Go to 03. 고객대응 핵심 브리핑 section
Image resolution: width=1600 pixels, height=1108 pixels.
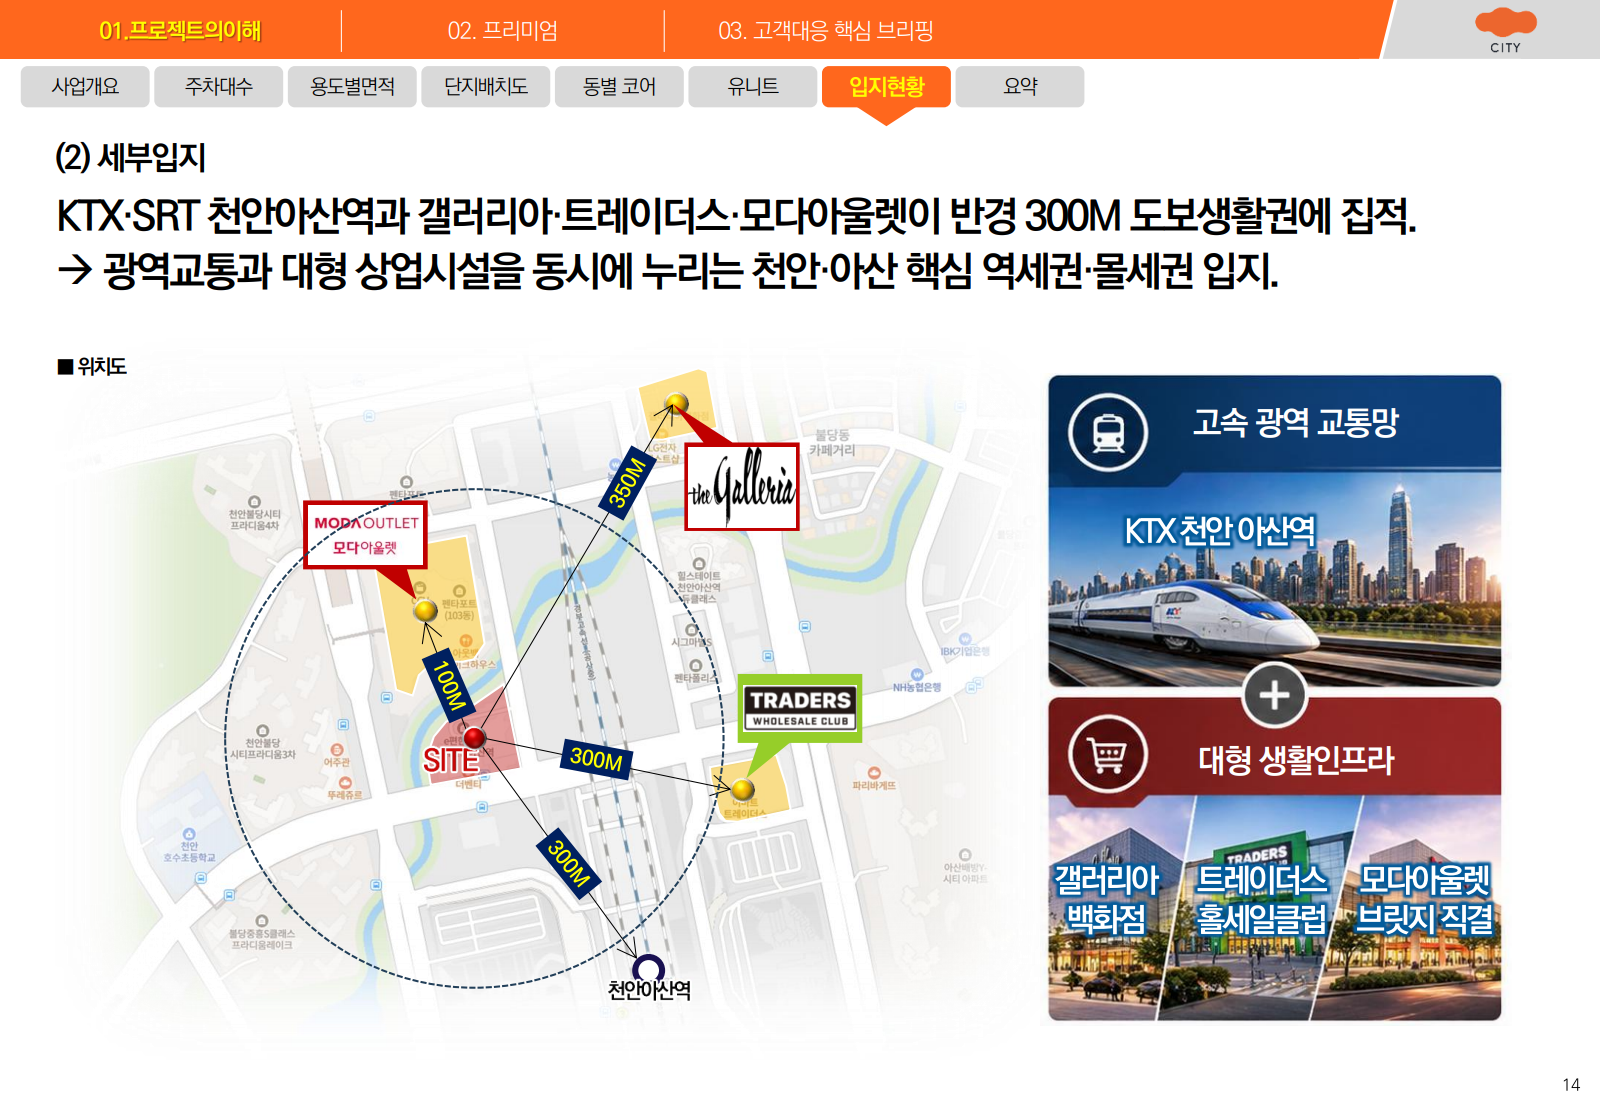click(825, 31)
